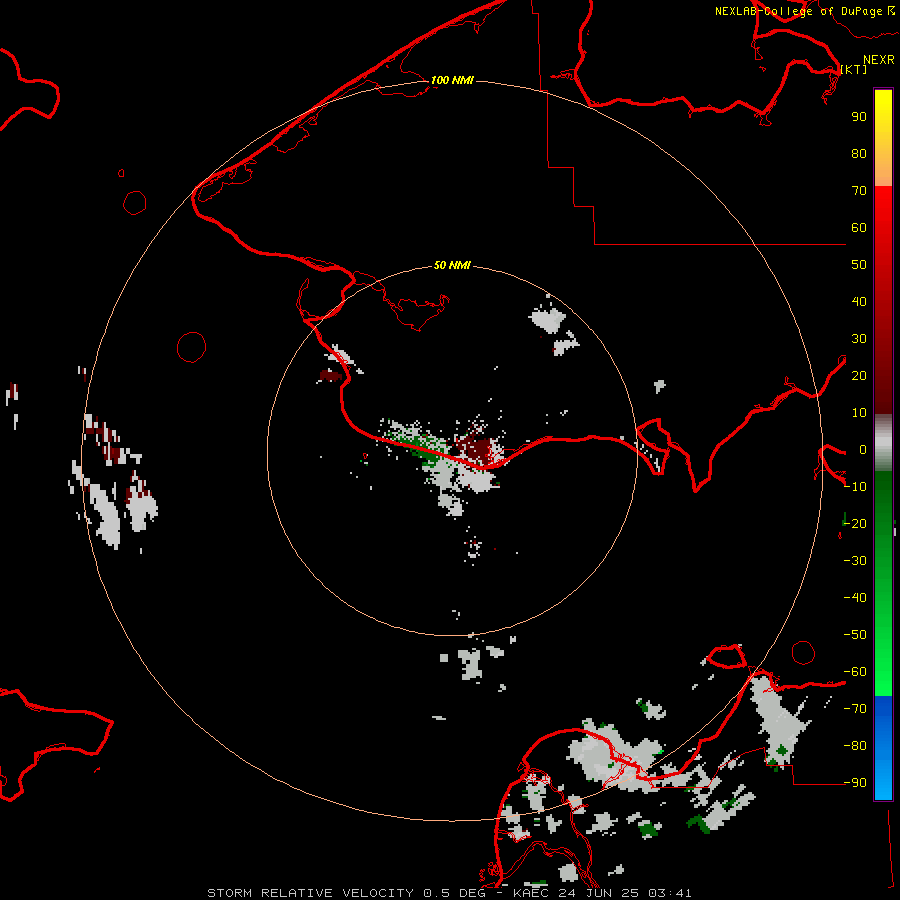The height and width of the screenshot is (900, 900).
Task: Click the 0 value on velocity scale
Action: (862, 450)
